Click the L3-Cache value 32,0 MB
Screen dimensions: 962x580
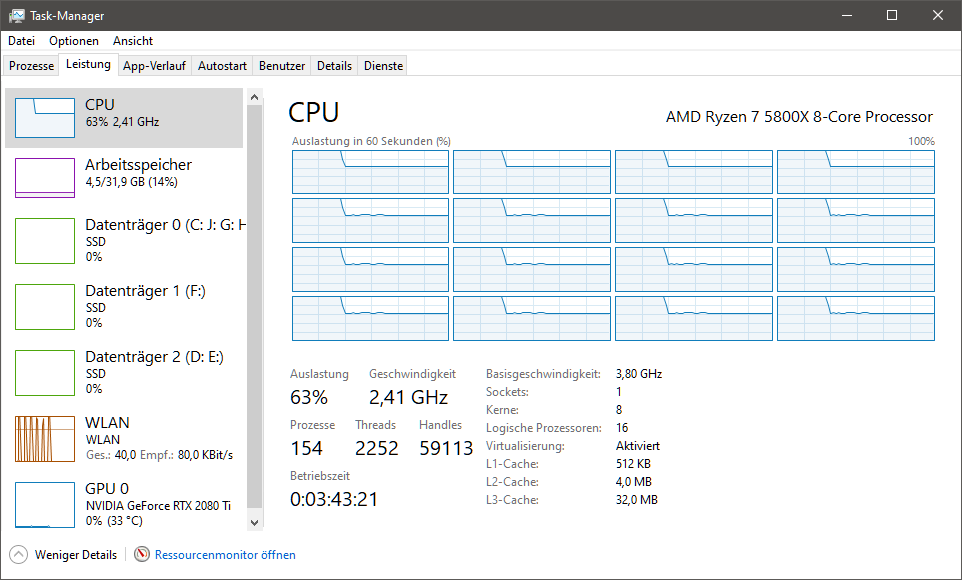pos(636,500)
